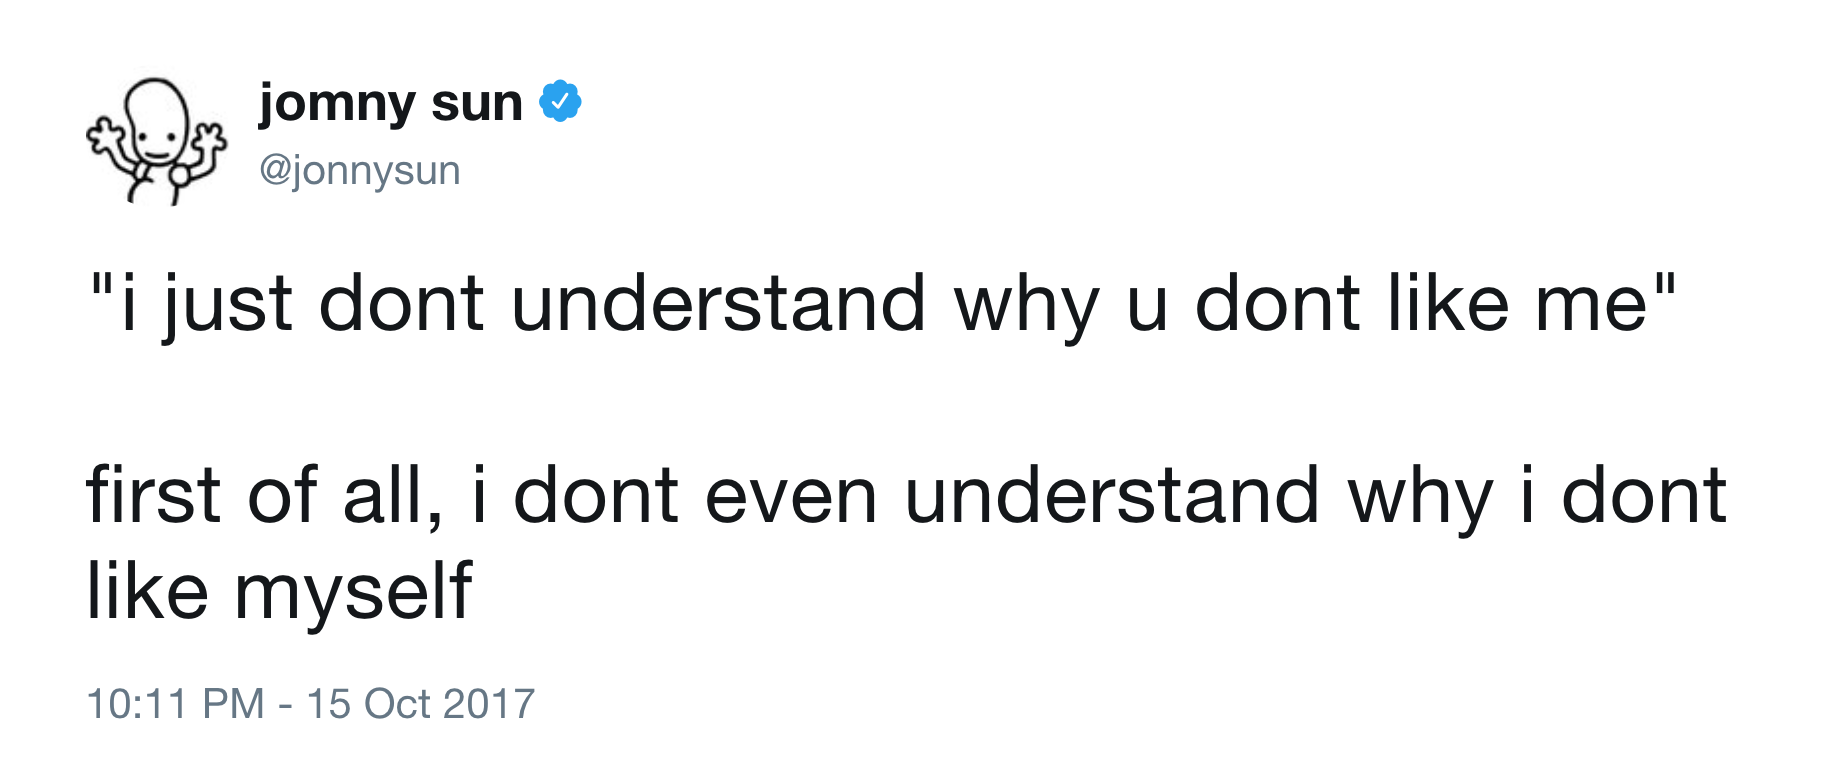Click the 15 Oct 2017 date text
1846x764 pixels.
pos(420,704)
